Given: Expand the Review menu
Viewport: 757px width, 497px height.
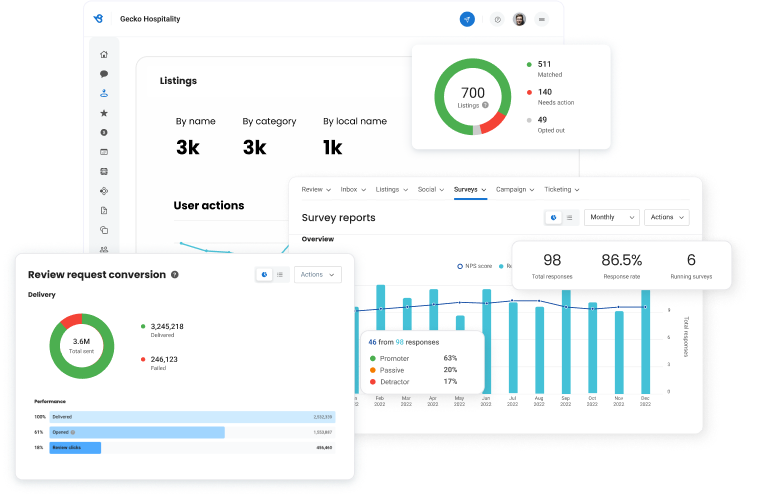Looking at the screenshot, I should tap(316, 189).
